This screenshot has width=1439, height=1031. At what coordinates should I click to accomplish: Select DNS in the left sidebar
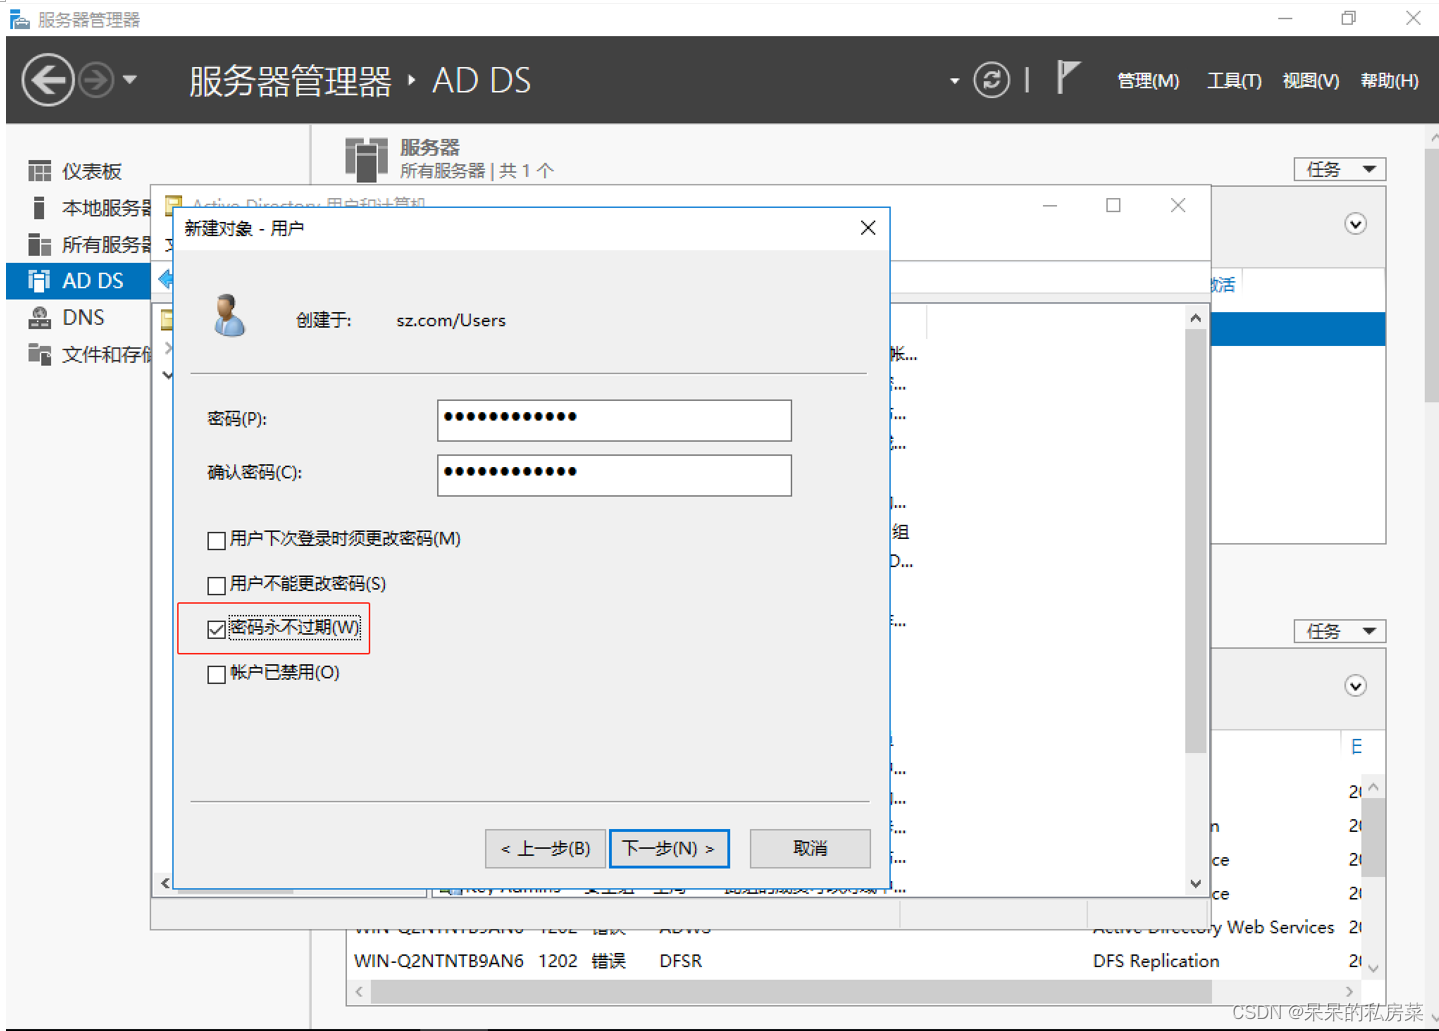point(80,317)
